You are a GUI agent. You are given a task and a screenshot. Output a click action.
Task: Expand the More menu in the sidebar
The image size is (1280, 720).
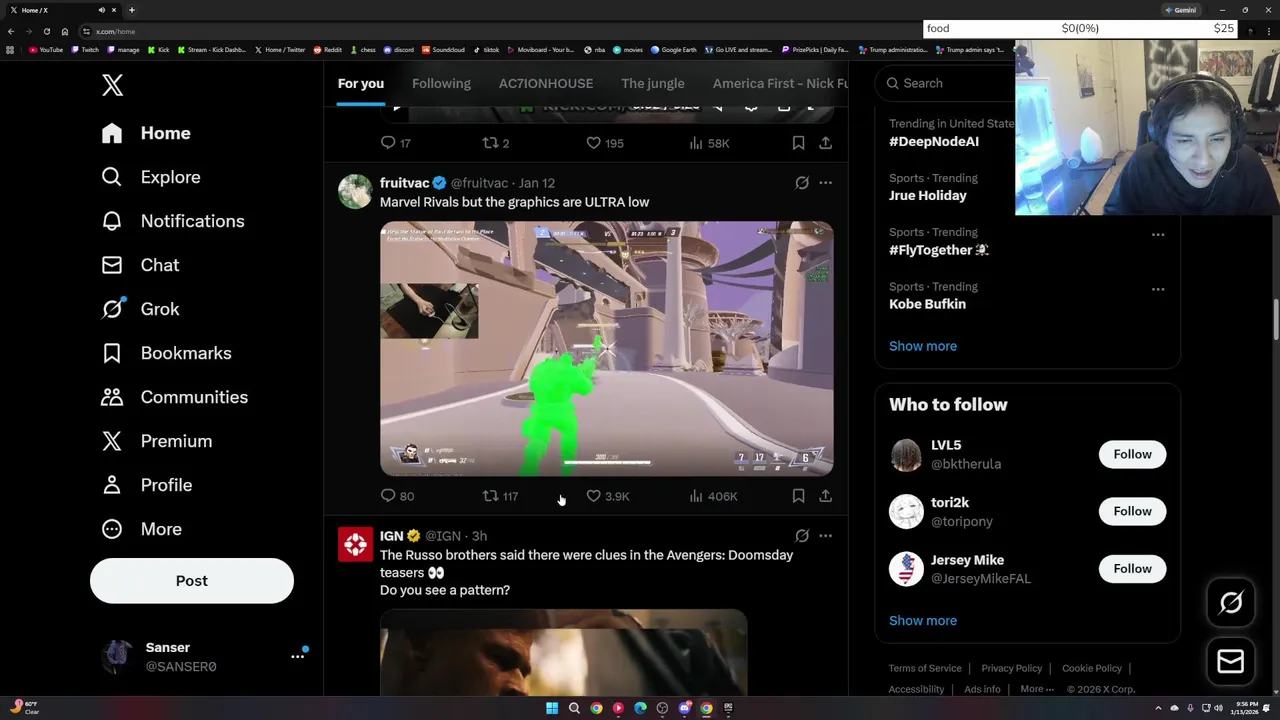click(141, 529)
